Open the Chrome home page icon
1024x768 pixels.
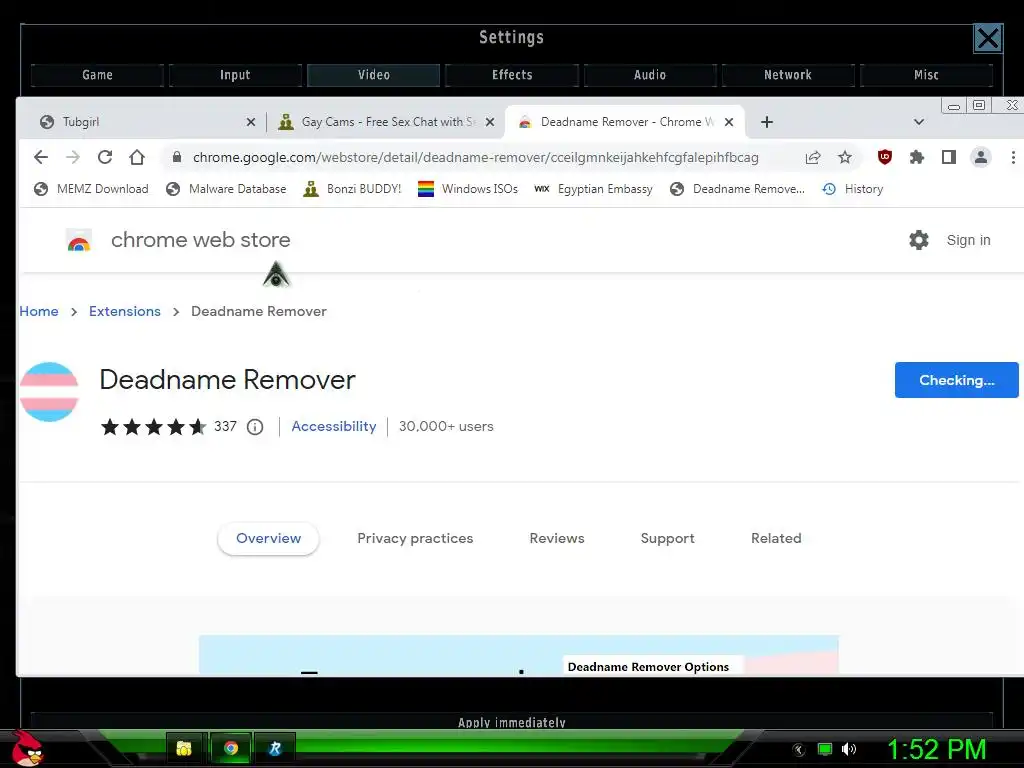click(x=136, y=157)
